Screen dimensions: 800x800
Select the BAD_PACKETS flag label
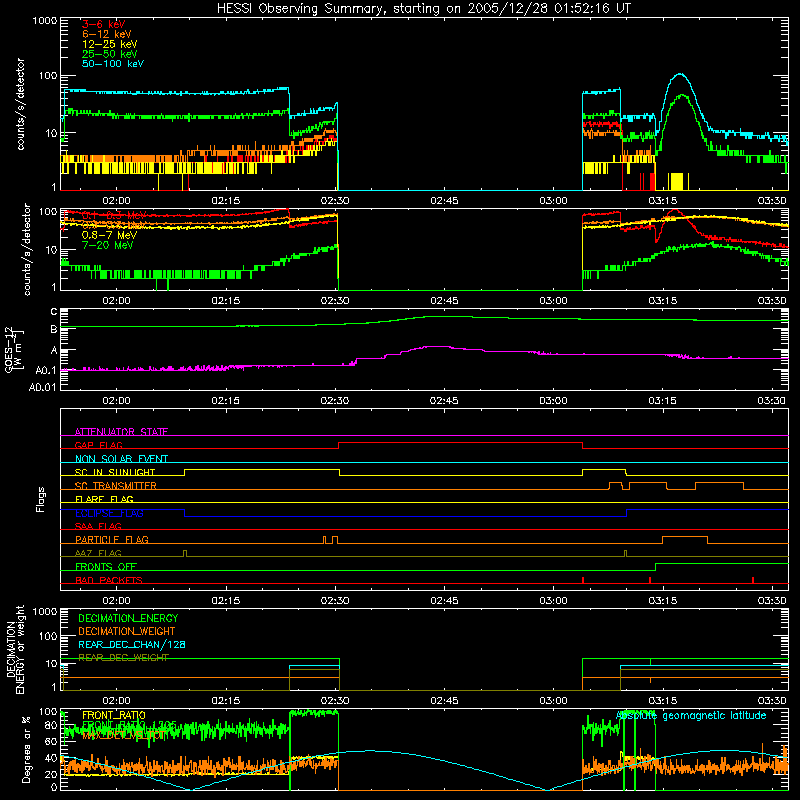[x=109, y=581]
